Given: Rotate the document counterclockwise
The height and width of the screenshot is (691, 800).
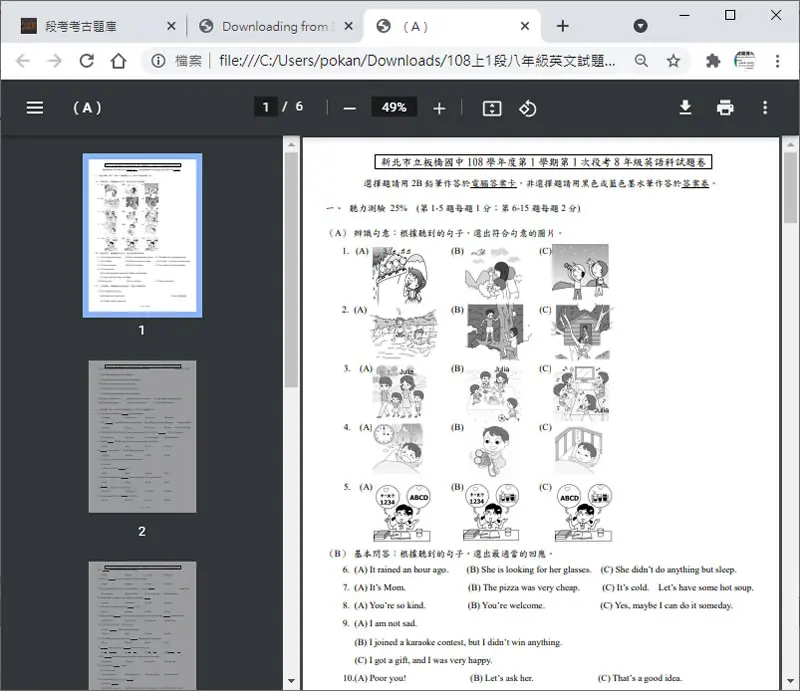Looking at the screenshot, I should (x=528, y=108).
